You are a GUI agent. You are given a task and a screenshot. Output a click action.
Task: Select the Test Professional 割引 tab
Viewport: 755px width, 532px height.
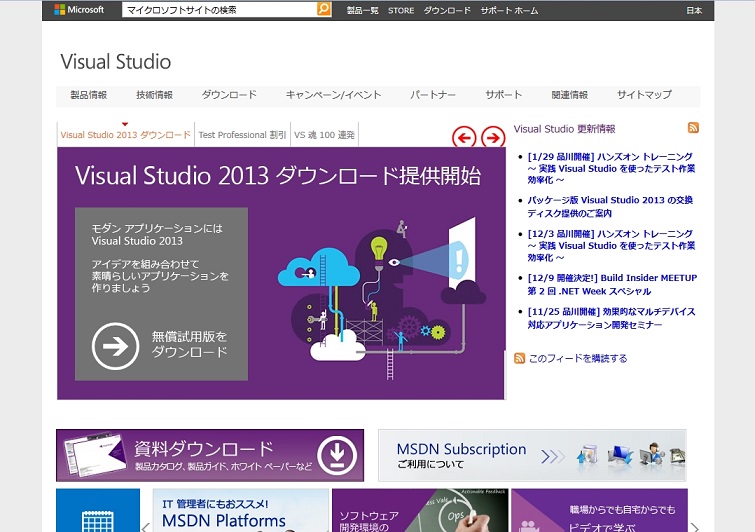242,135
